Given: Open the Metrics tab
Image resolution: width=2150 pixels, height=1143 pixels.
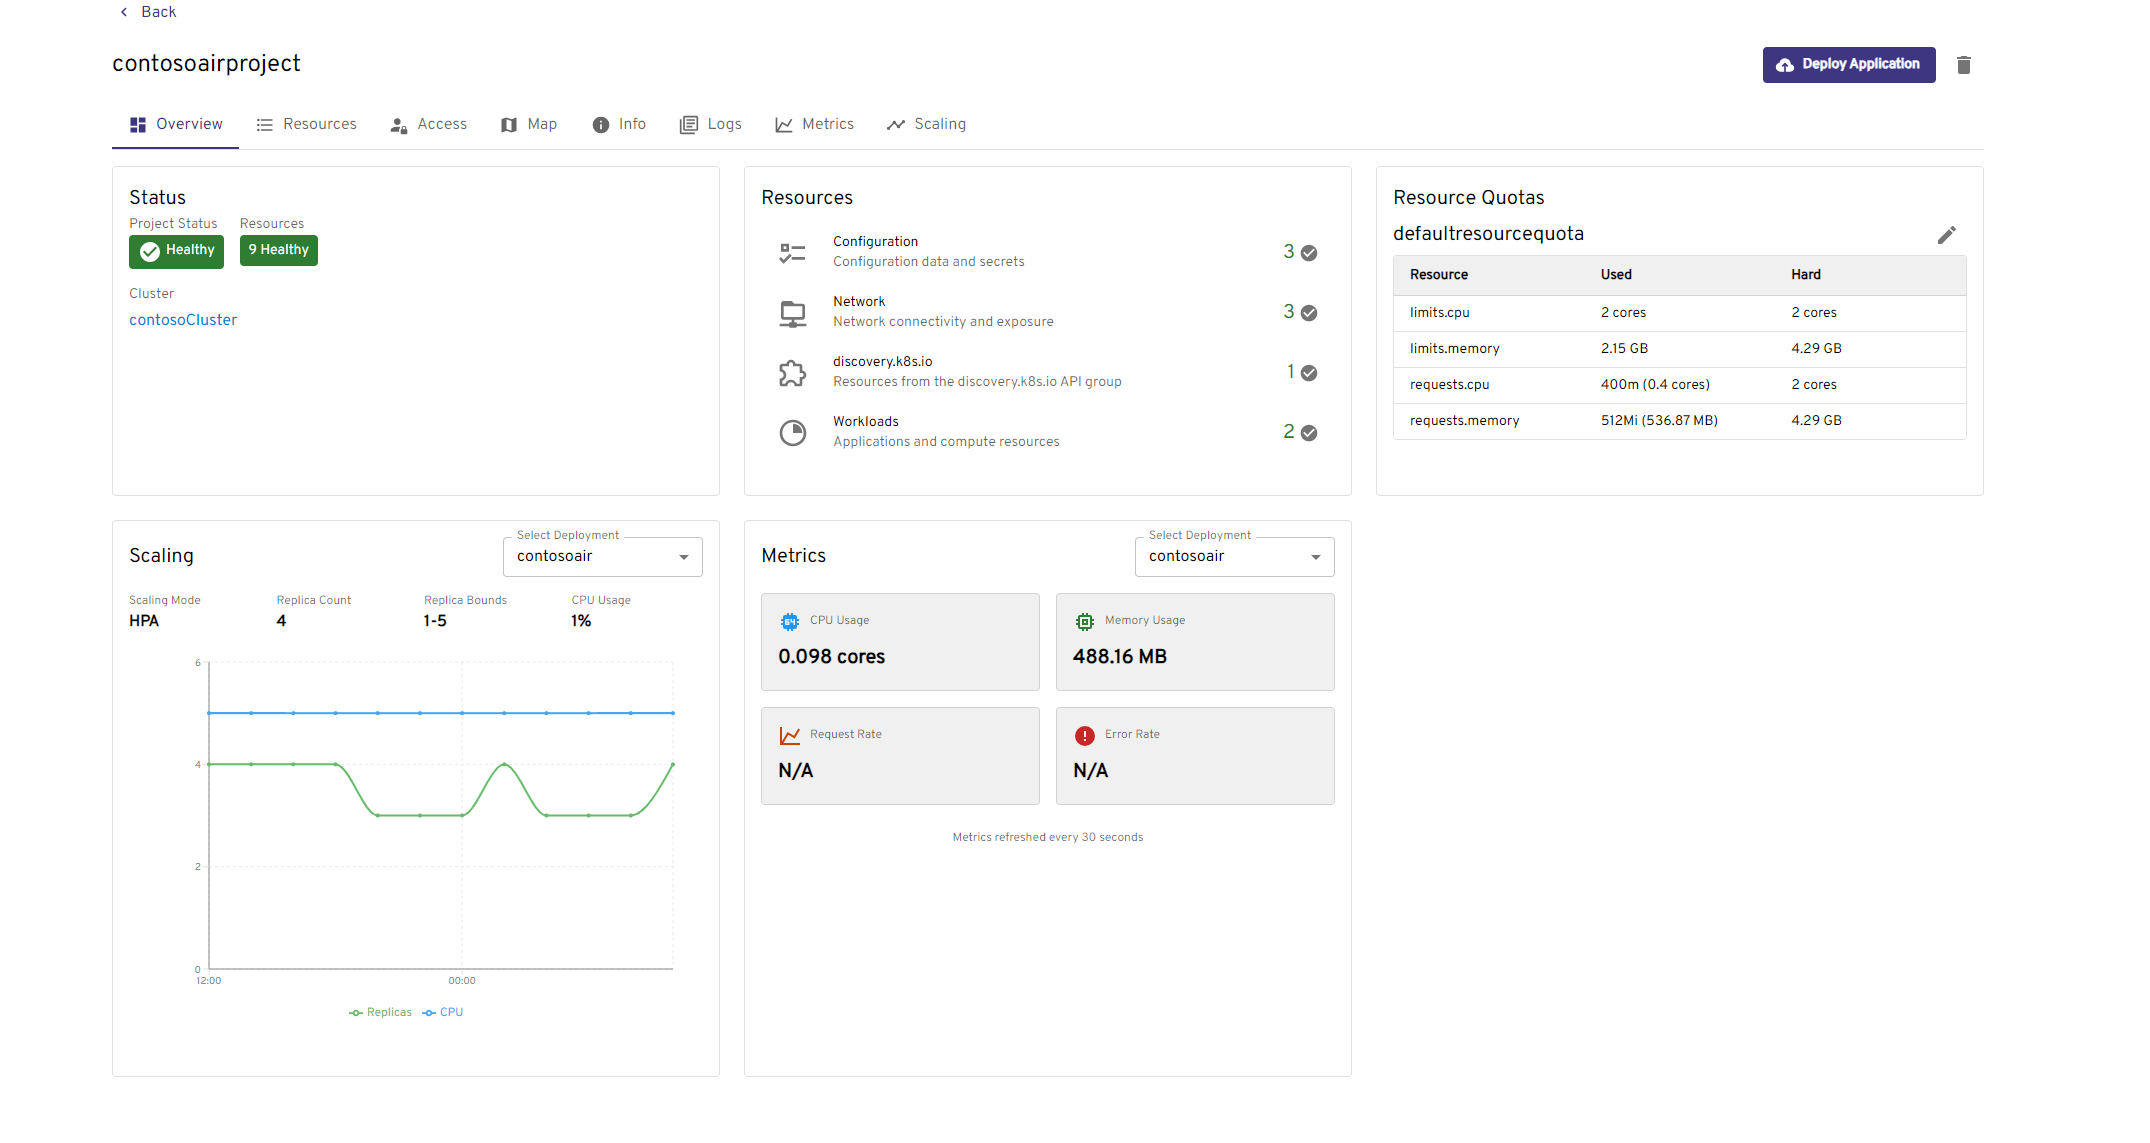Looking at the screenshot, I should (815, 124).
